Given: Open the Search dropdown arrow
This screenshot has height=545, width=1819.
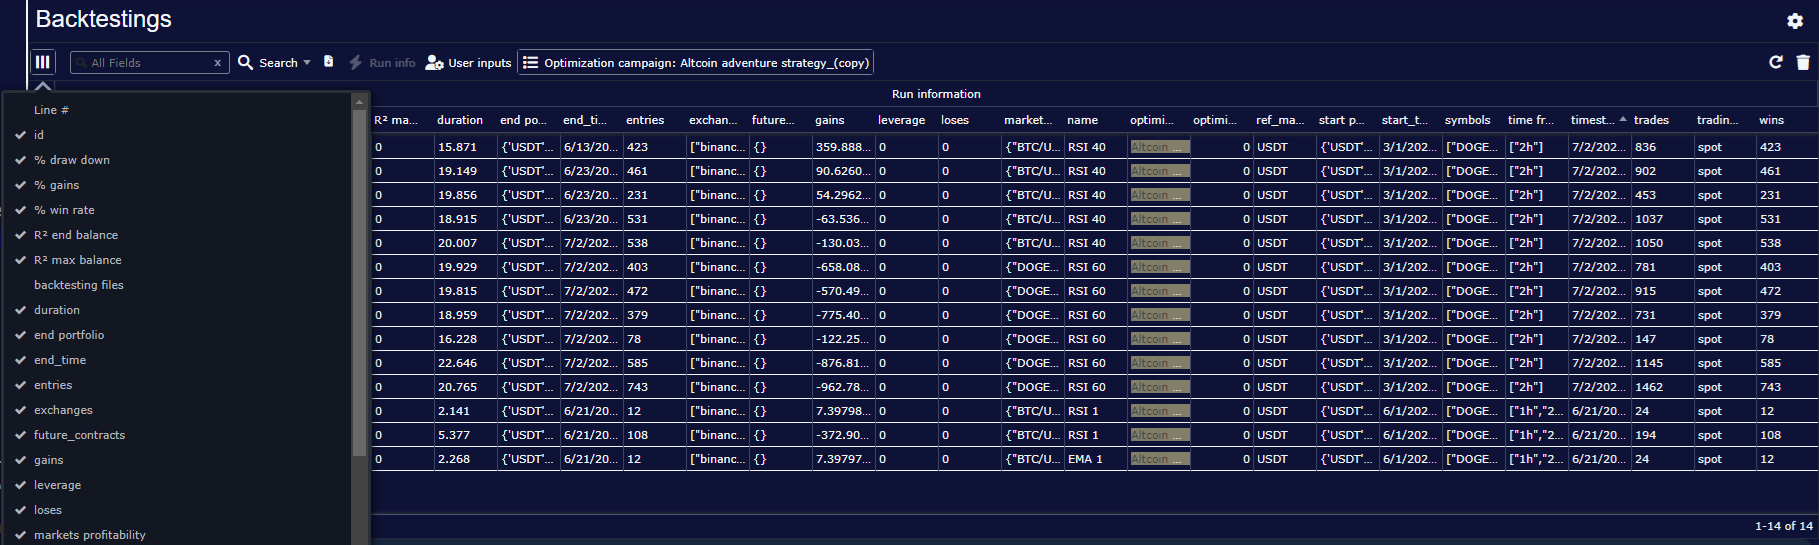Looking at the screenshot, I should (307, 62).
